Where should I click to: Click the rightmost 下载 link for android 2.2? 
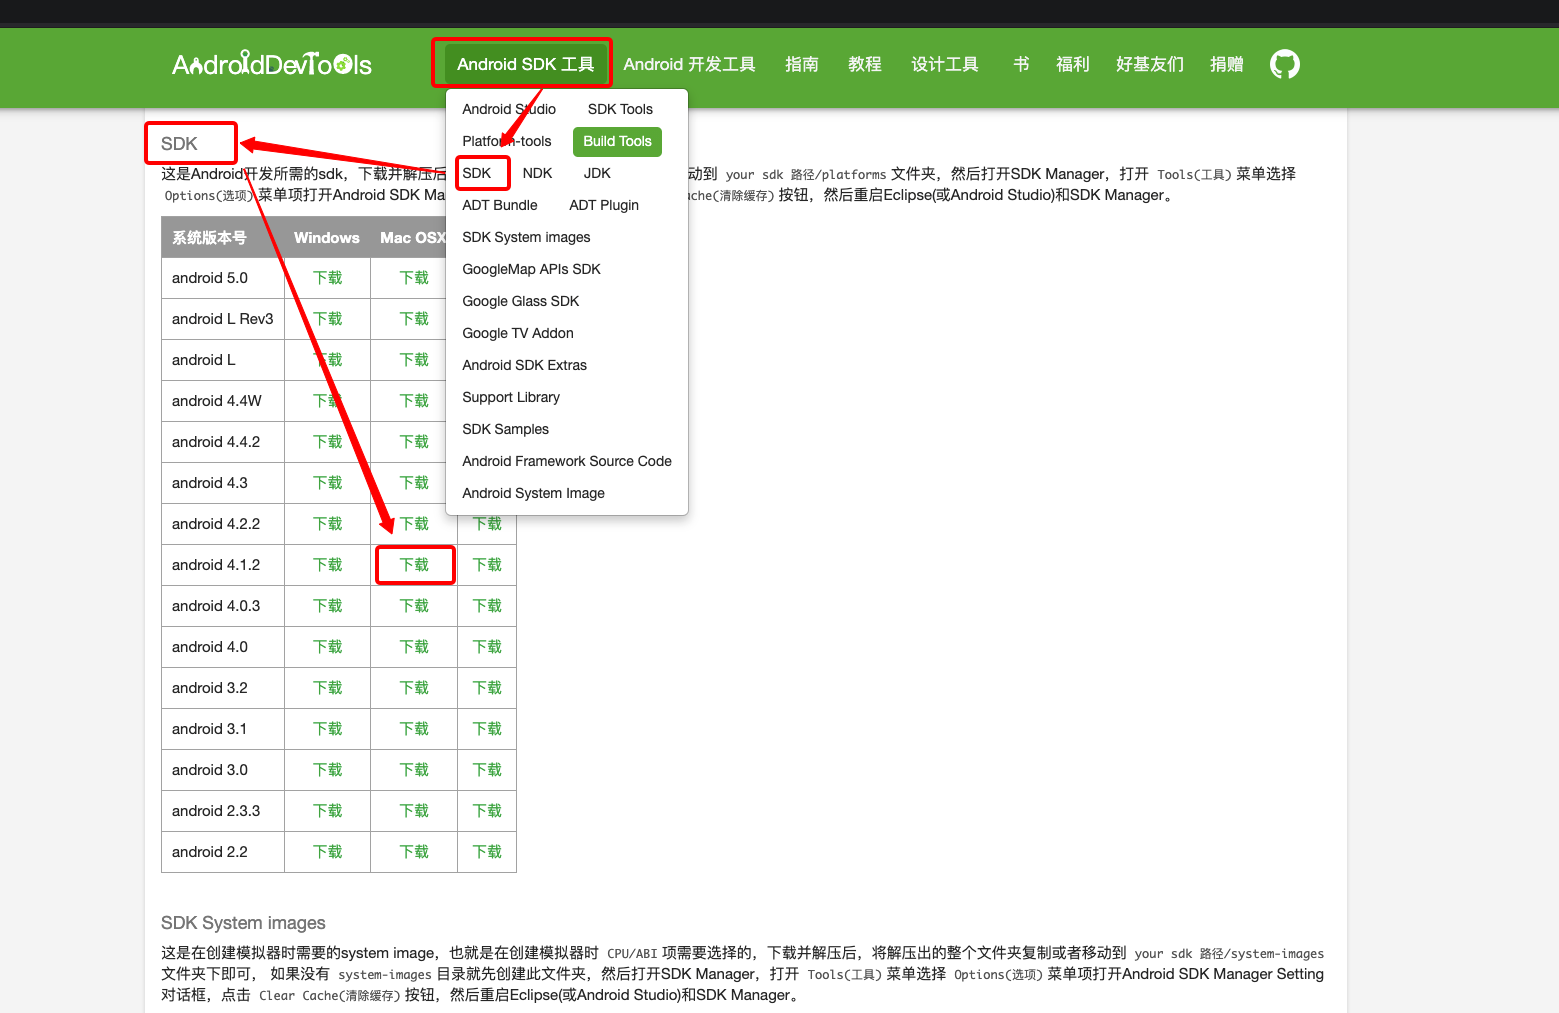pyautogui.click(x=487, y=852)
